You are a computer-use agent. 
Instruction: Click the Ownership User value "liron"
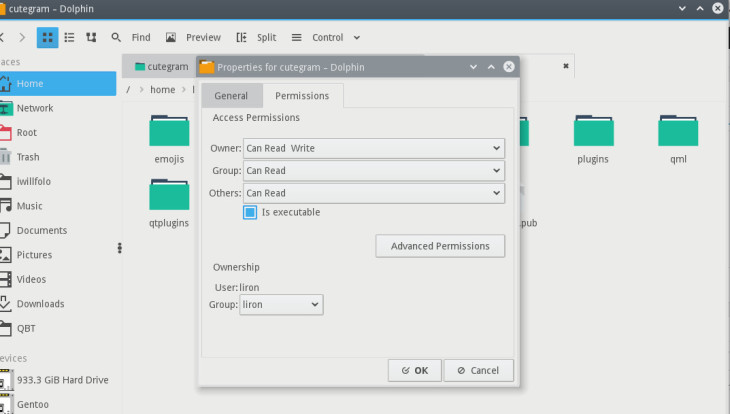(x=250, y=287)
